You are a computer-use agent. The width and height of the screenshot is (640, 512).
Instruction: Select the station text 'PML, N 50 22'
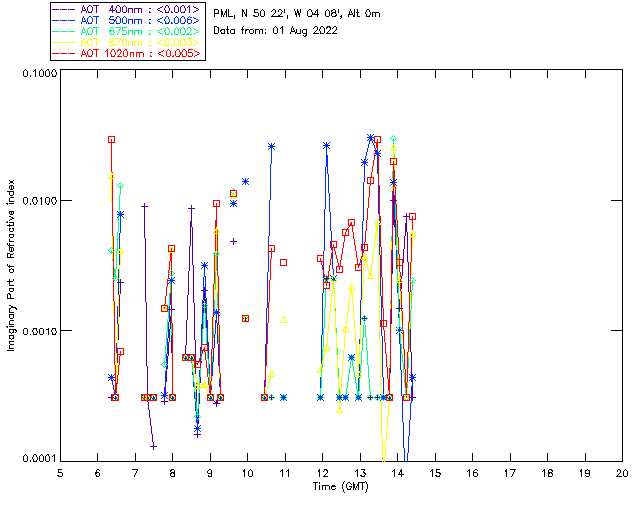pos(249,14)
